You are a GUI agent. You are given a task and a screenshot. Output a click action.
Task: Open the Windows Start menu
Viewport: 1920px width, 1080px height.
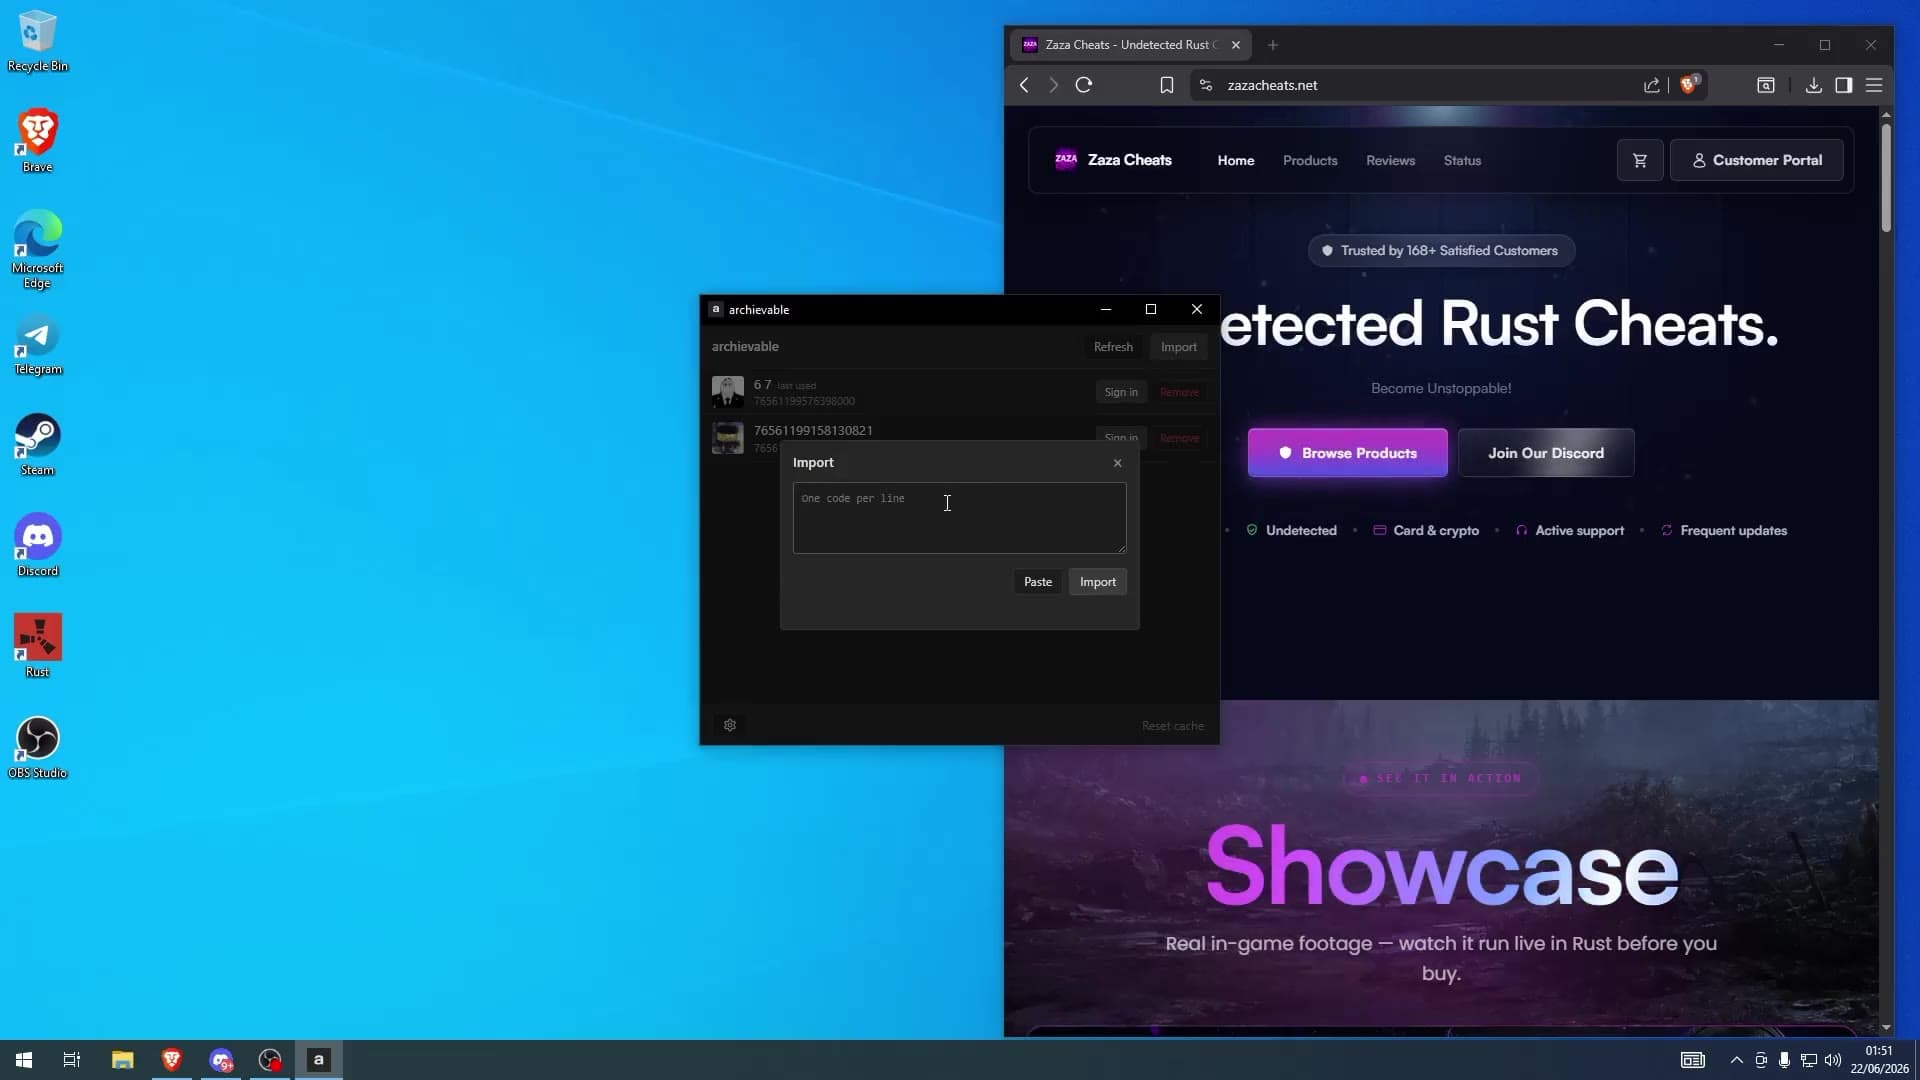point(24,1060)
